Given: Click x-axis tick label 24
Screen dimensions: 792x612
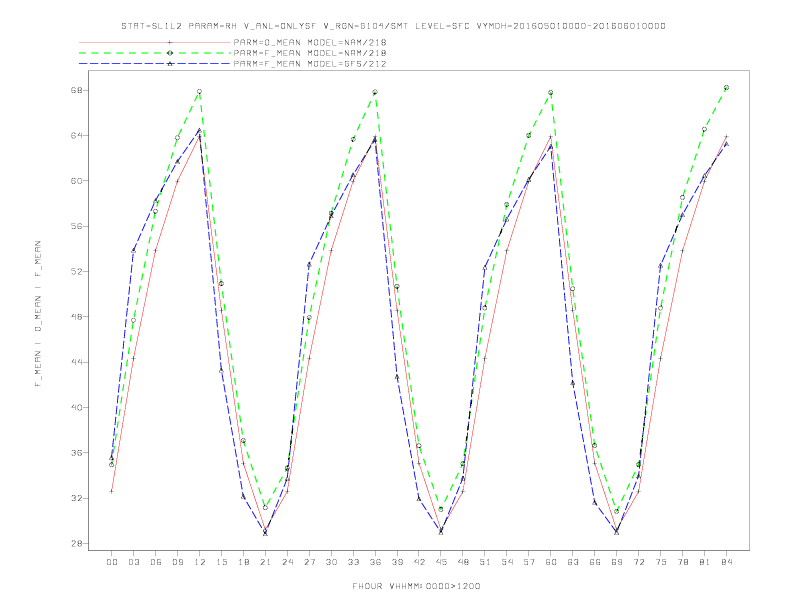Looking at the screenshot, I should click(287, 562).
